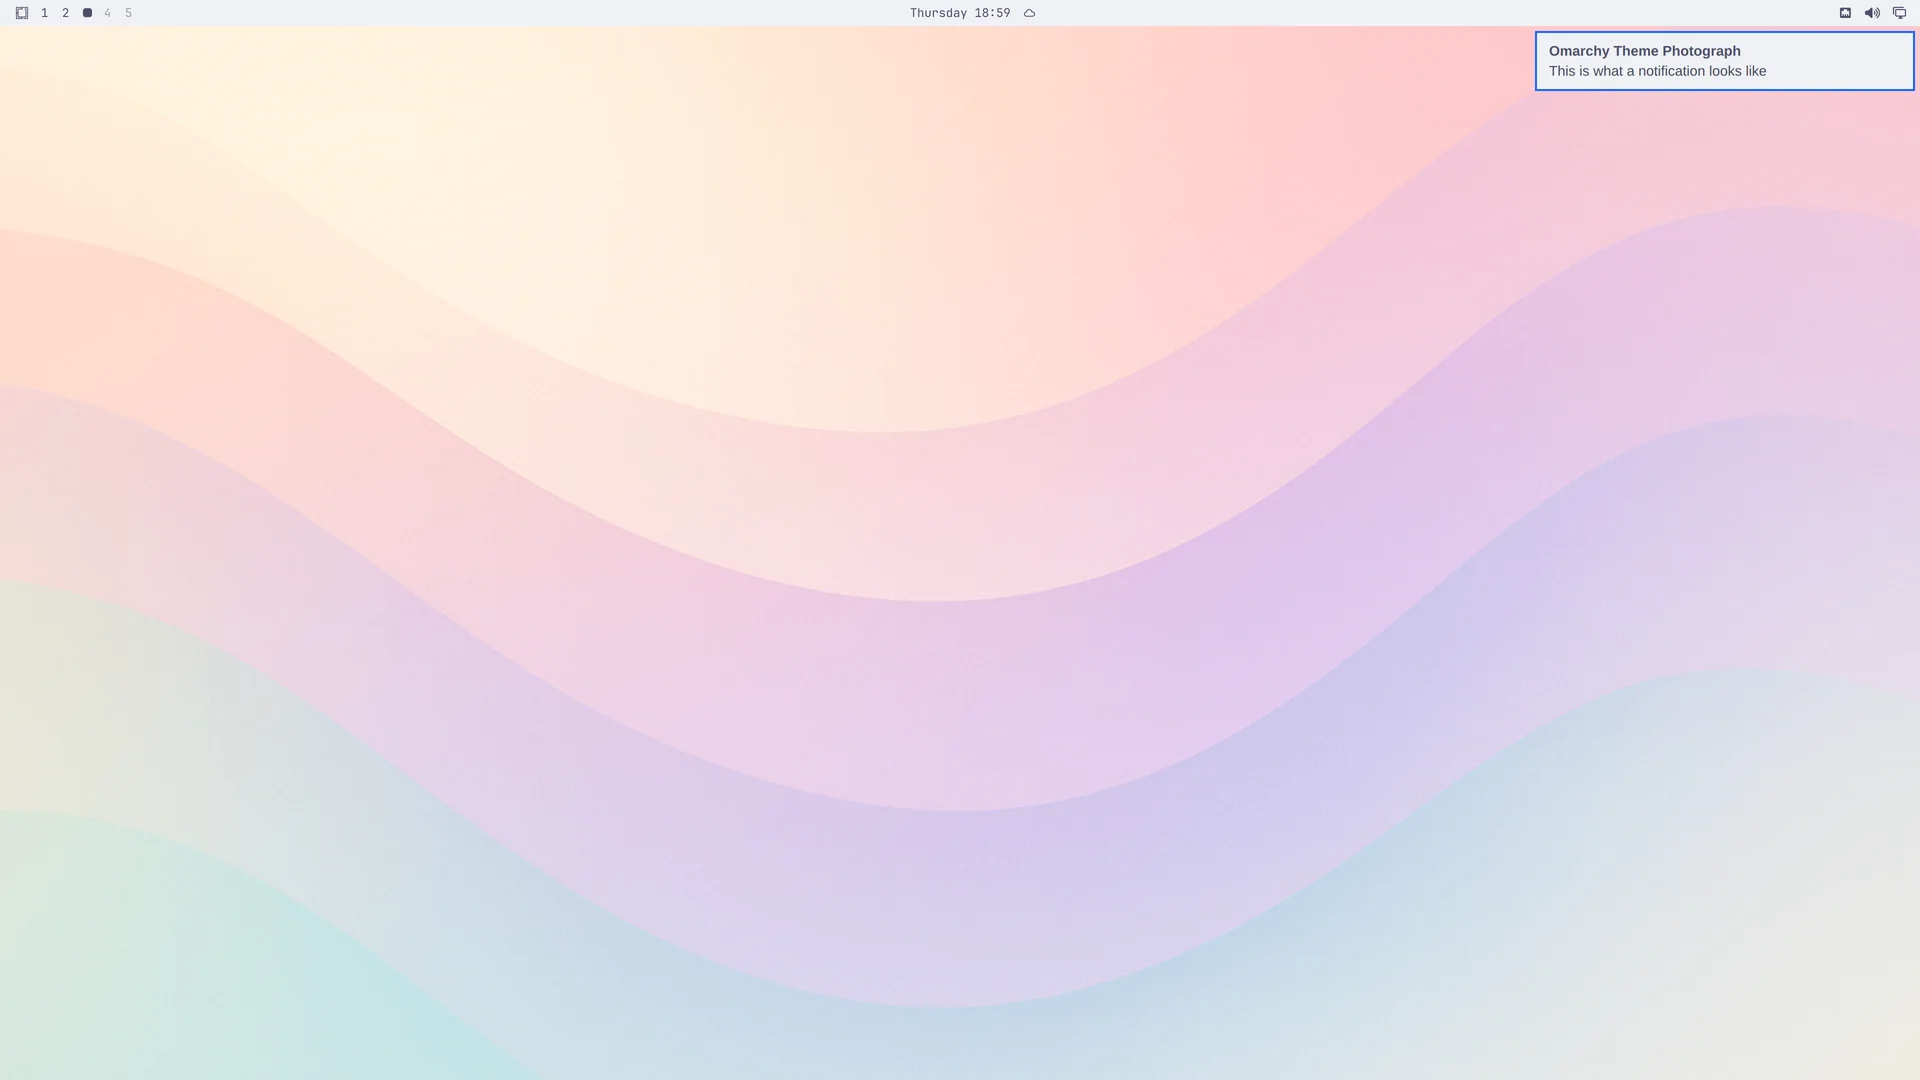Open the stacked monitors display icon
The width and height of the screenshot is (1920, 1080).
pyautogui.click(x=1899, y=13)
